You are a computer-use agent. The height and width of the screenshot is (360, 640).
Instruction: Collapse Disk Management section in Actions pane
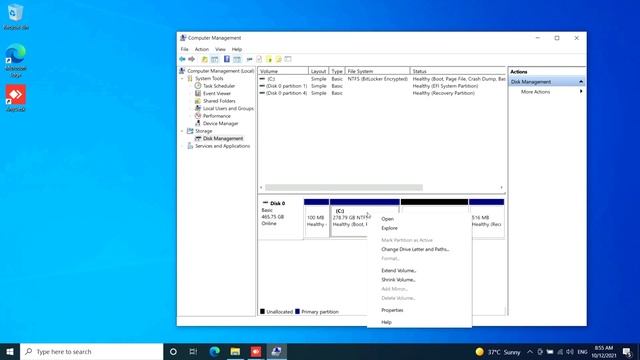(581, 82)
